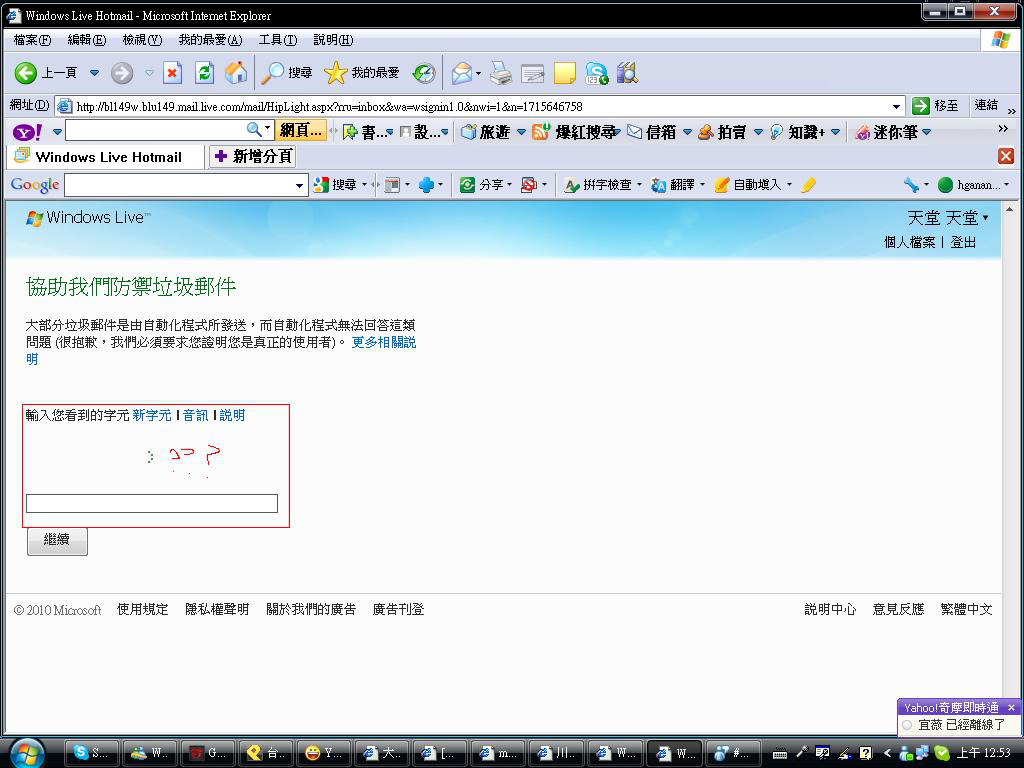Focus the character entry text field
The width and height of the screenshot is (1024, 768).
click(151, 504)
